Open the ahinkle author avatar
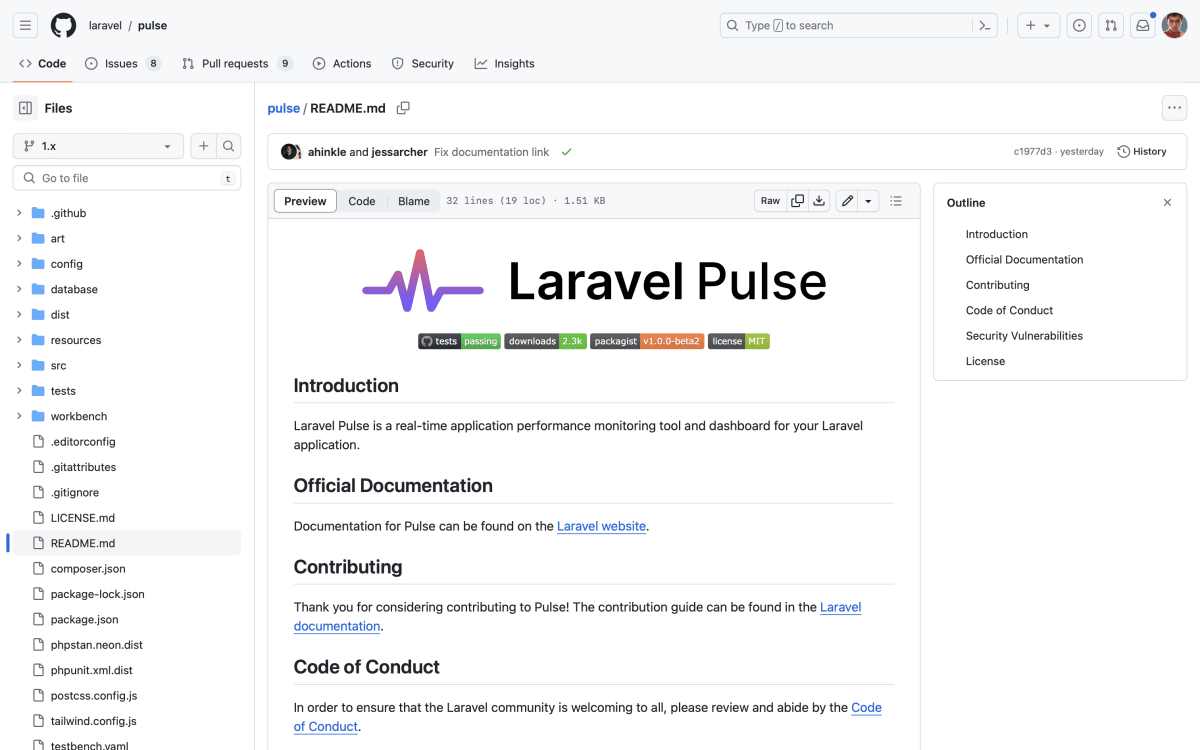The width and height of the screenshot is (1200, 750). point(291,152)
